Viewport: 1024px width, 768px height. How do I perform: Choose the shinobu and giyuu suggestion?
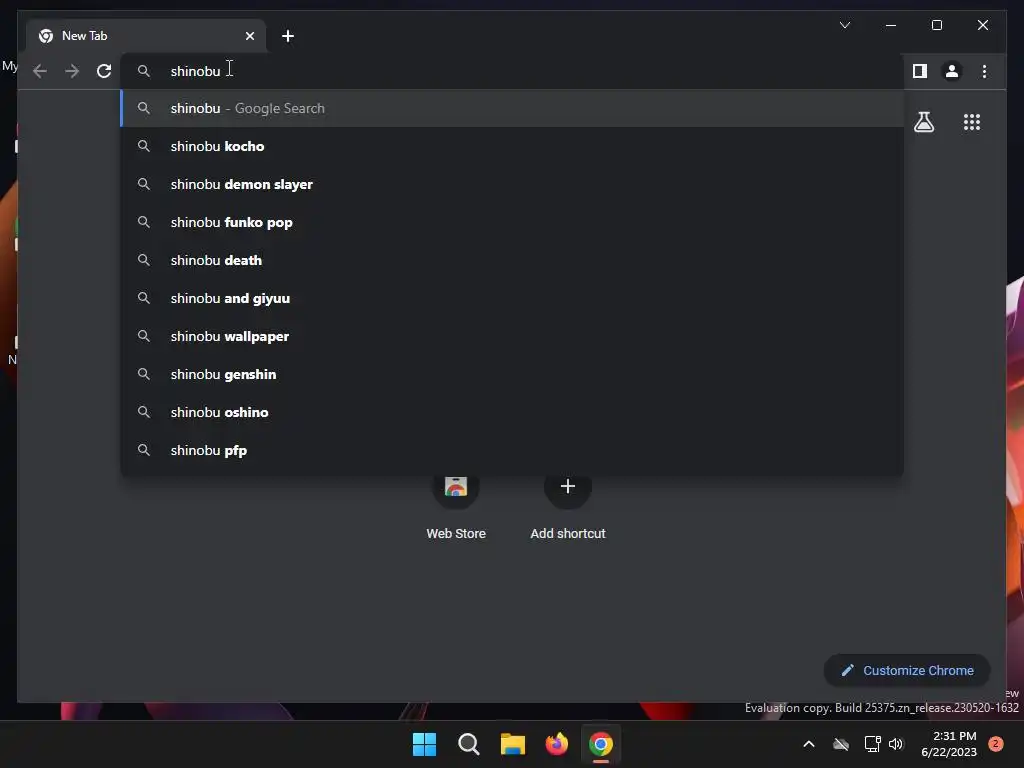[512, 298]
